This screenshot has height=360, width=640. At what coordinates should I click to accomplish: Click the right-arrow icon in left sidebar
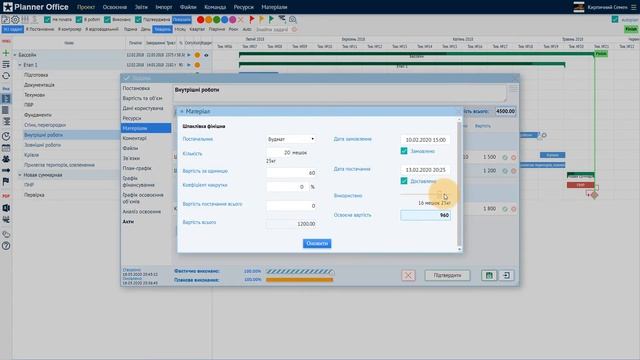click(x=6, y=170)
